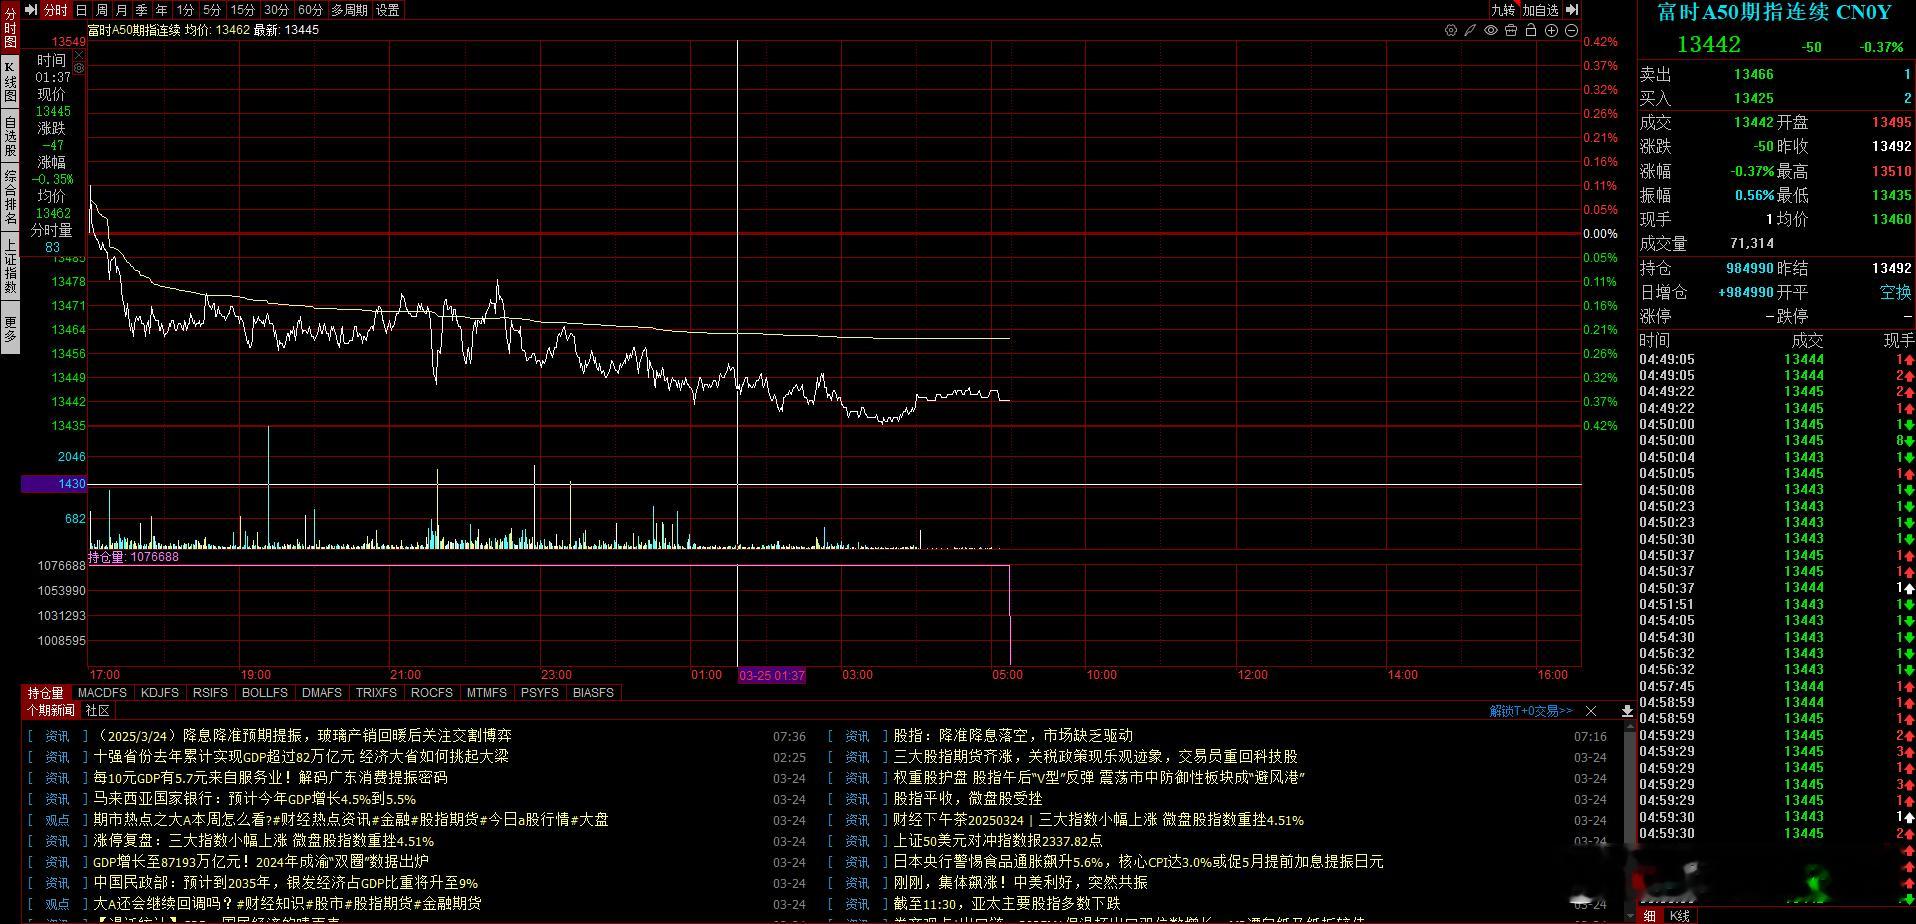Image resolution: width=1916 pixels, height=924 pixels.
Task: Close the floating info box with X
Action: point(79,55)
